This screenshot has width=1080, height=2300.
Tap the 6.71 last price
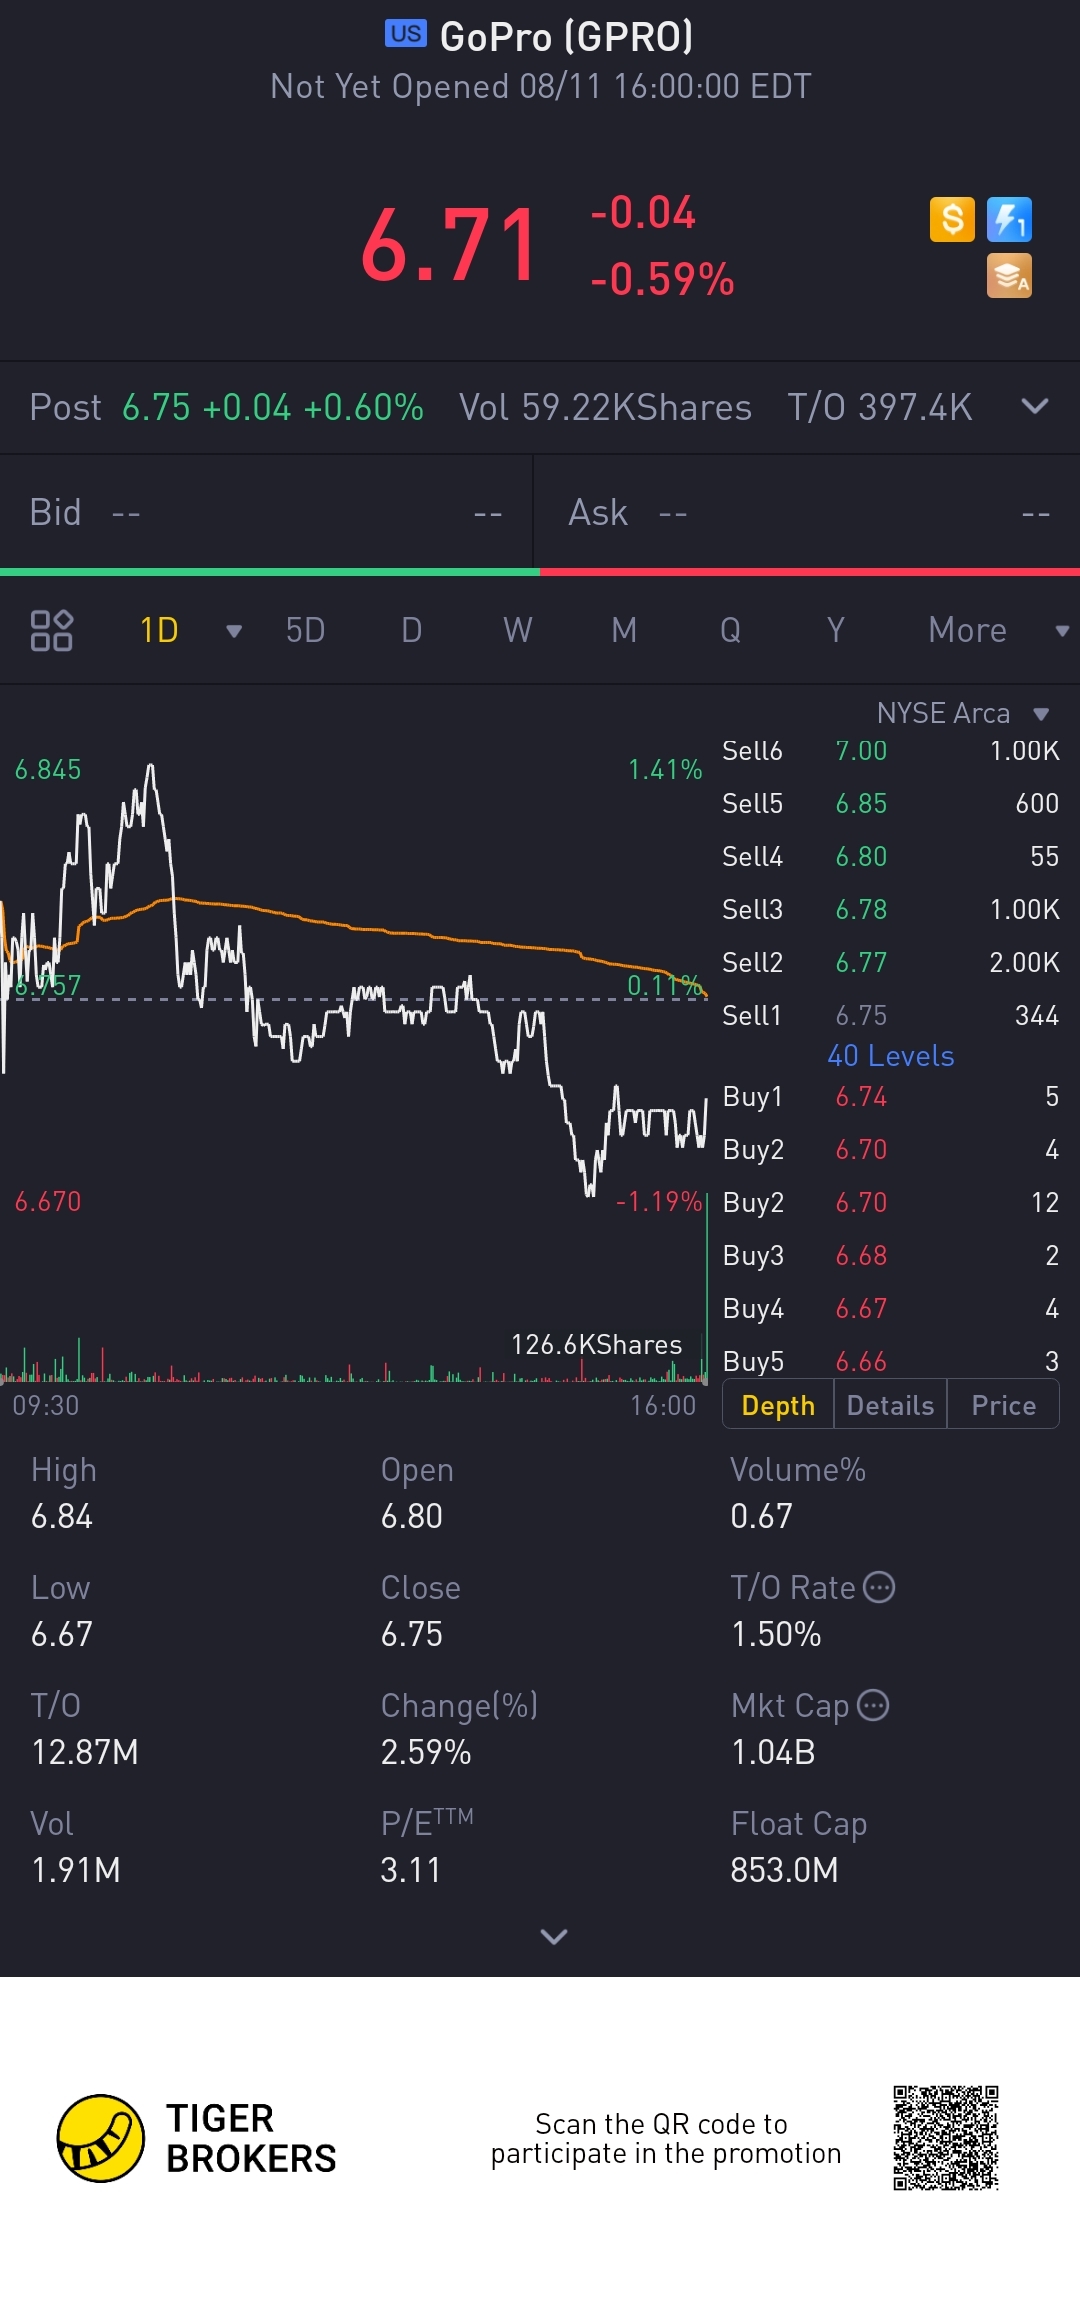coord(449,245)
